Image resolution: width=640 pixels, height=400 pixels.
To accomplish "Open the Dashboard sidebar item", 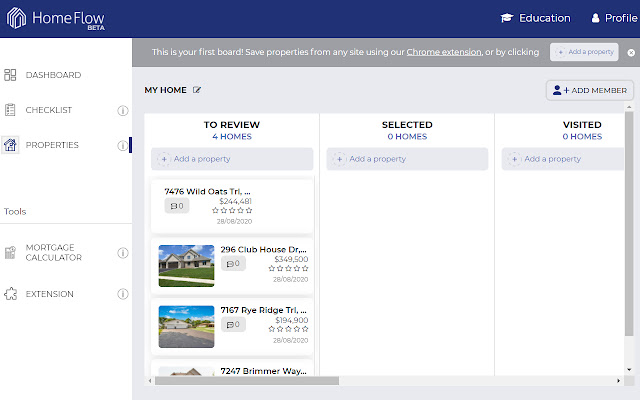I will [53, 75].
